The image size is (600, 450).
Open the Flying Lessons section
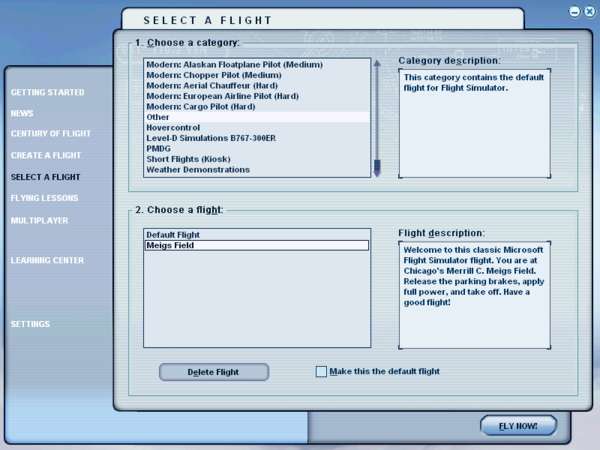(44, 198)
